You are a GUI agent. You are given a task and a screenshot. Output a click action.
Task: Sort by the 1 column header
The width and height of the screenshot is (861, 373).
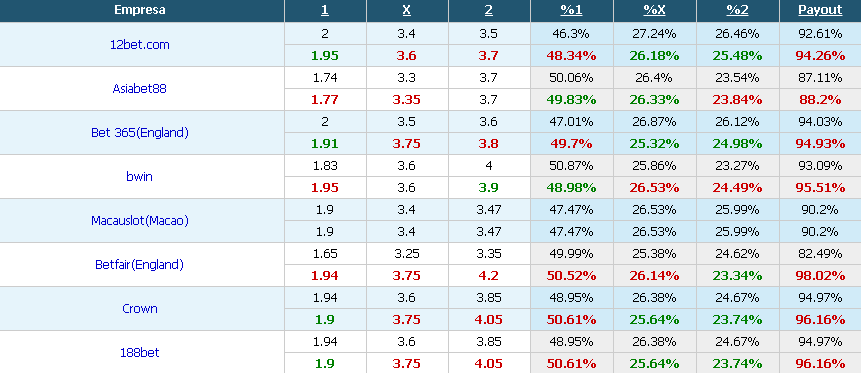click(325, 10)
